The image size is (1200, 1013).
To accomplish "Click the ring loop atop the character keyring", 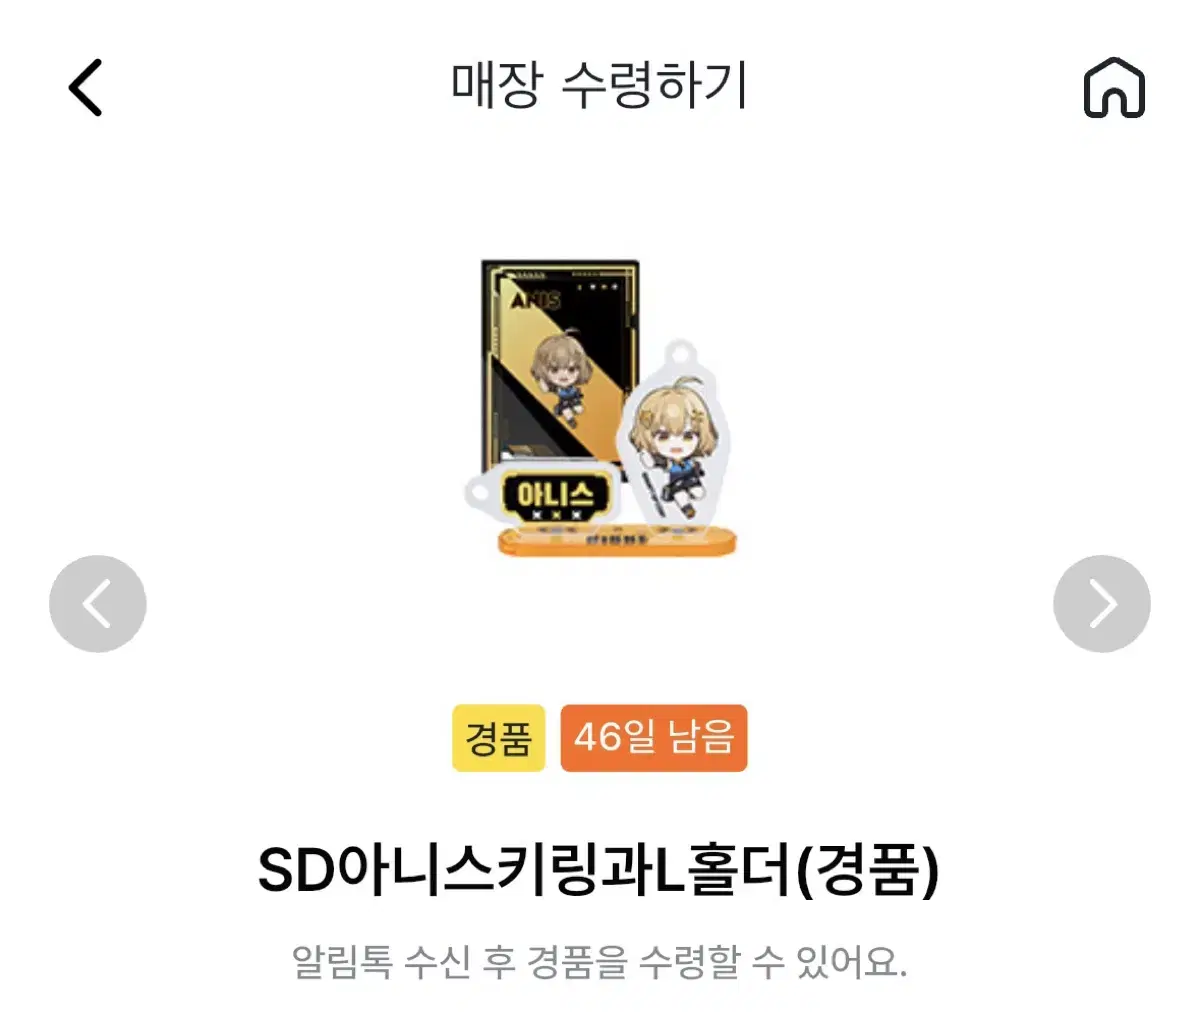I will 680,354.
